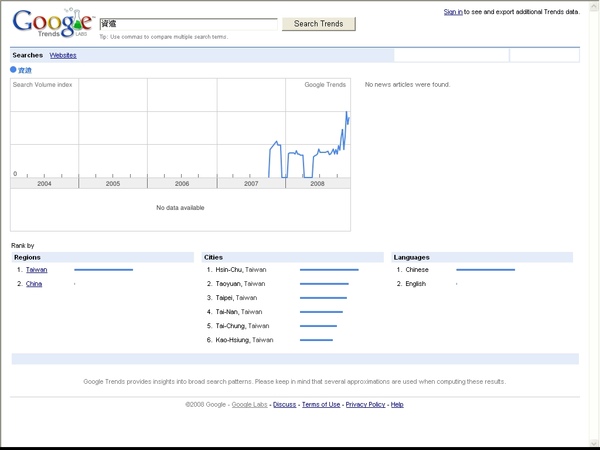Open the Privacy Policy link
This screenshot has width=600, height=450.
point(365,404)
